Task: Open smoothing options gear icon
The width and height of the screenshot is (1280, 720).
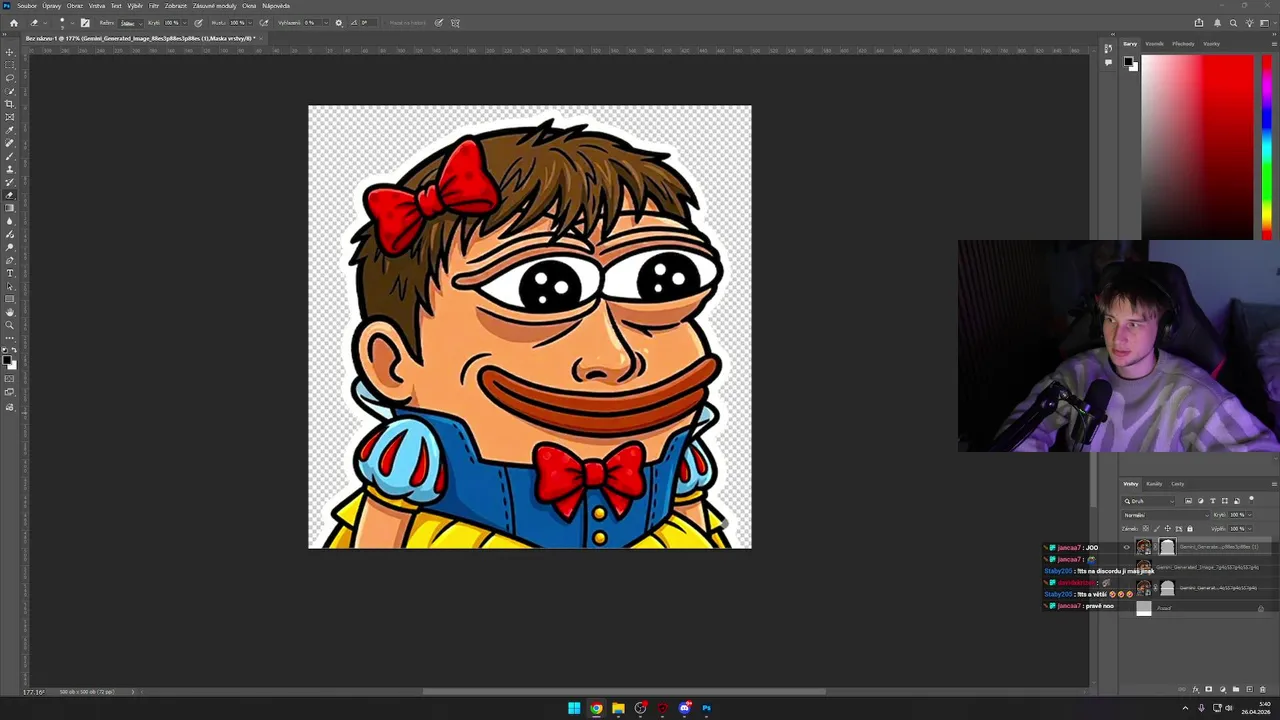Action: pyautogui.click(x=339, y=22)
